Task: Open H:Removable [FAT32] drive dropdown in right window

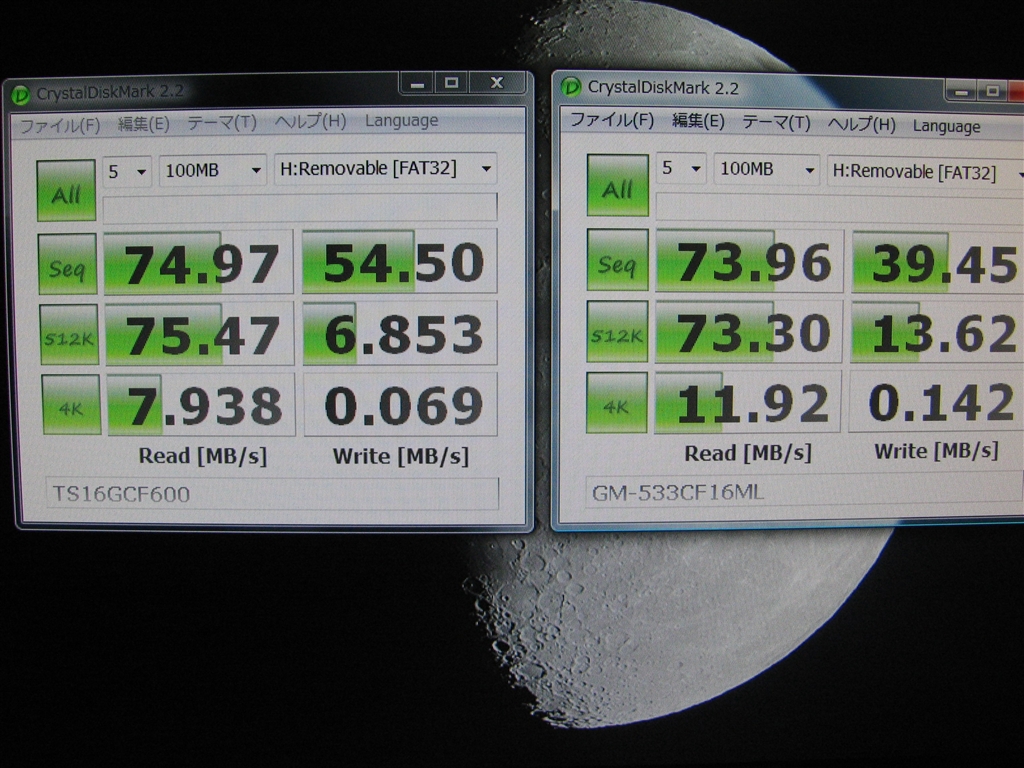Action: point(925,172)
